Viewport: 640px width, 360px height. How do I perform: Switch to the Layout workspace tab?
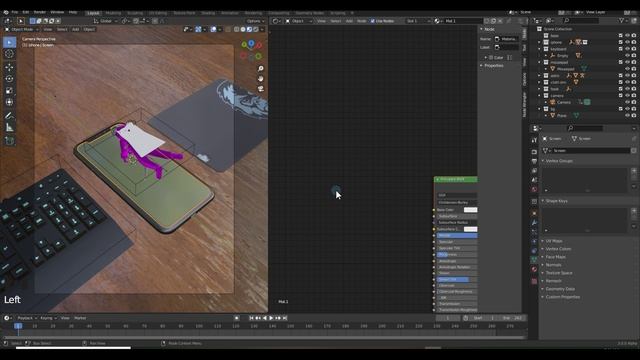(x=93, y=13)
